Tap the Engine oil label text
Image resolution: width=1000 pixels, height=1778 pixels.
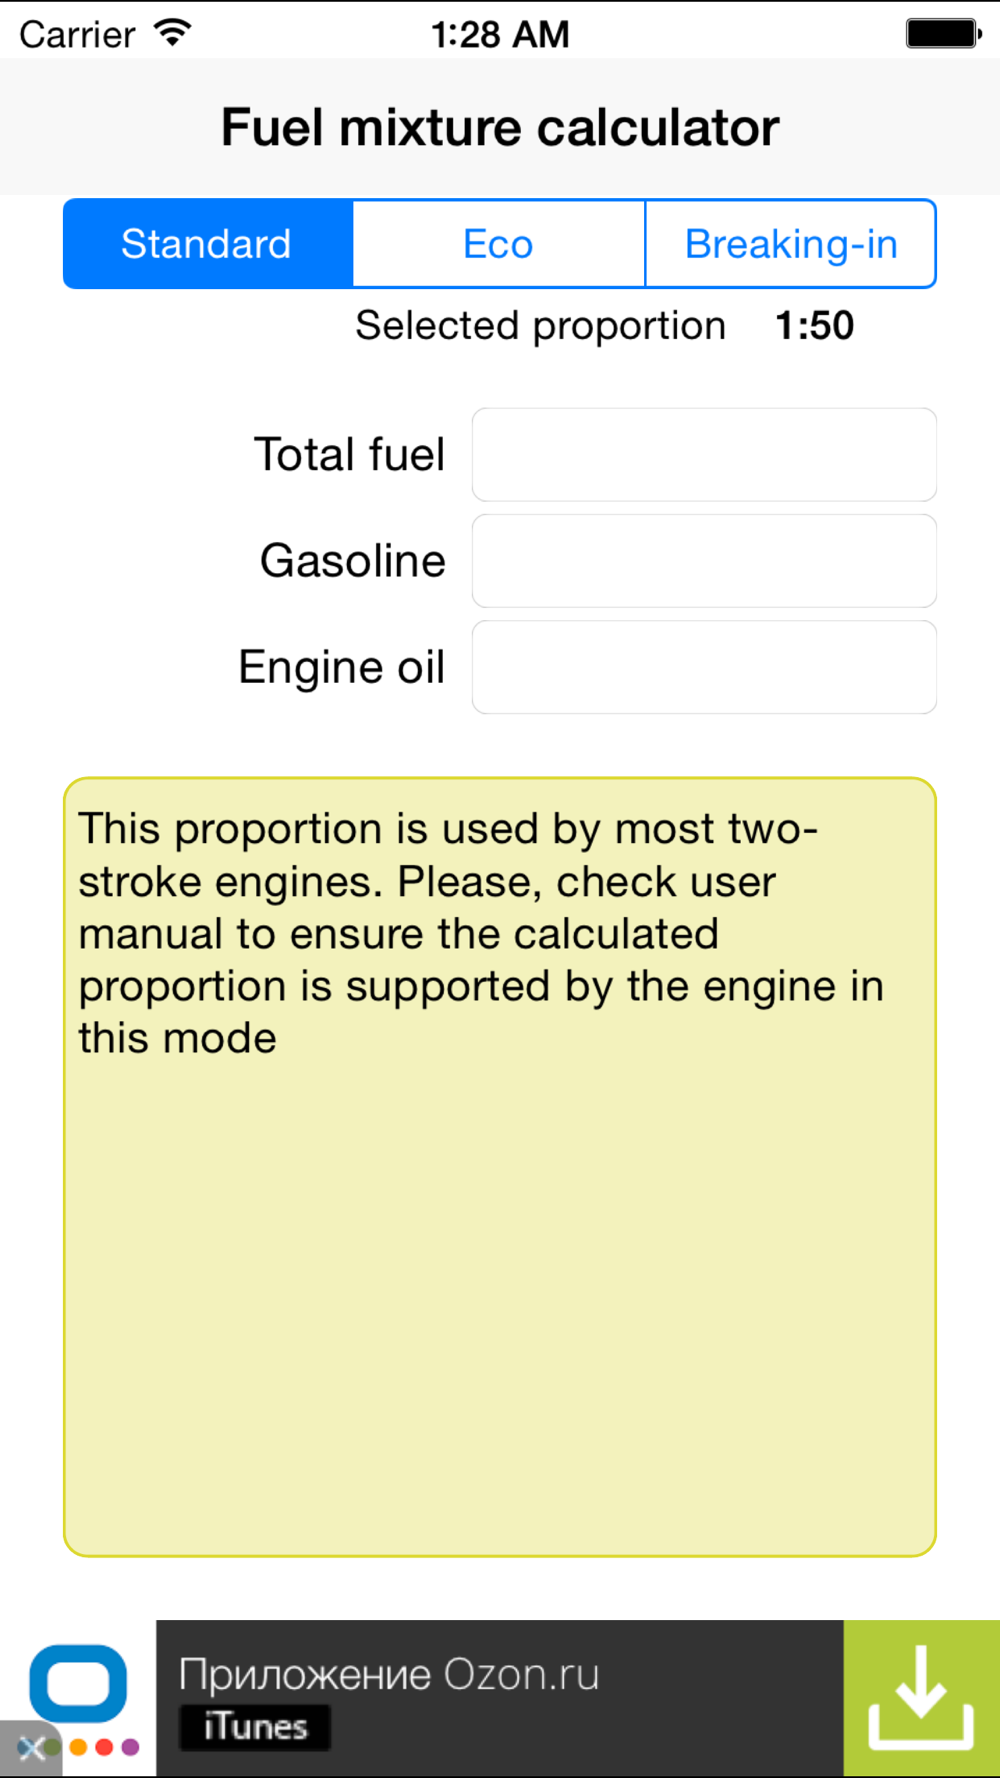click(341, 667)
